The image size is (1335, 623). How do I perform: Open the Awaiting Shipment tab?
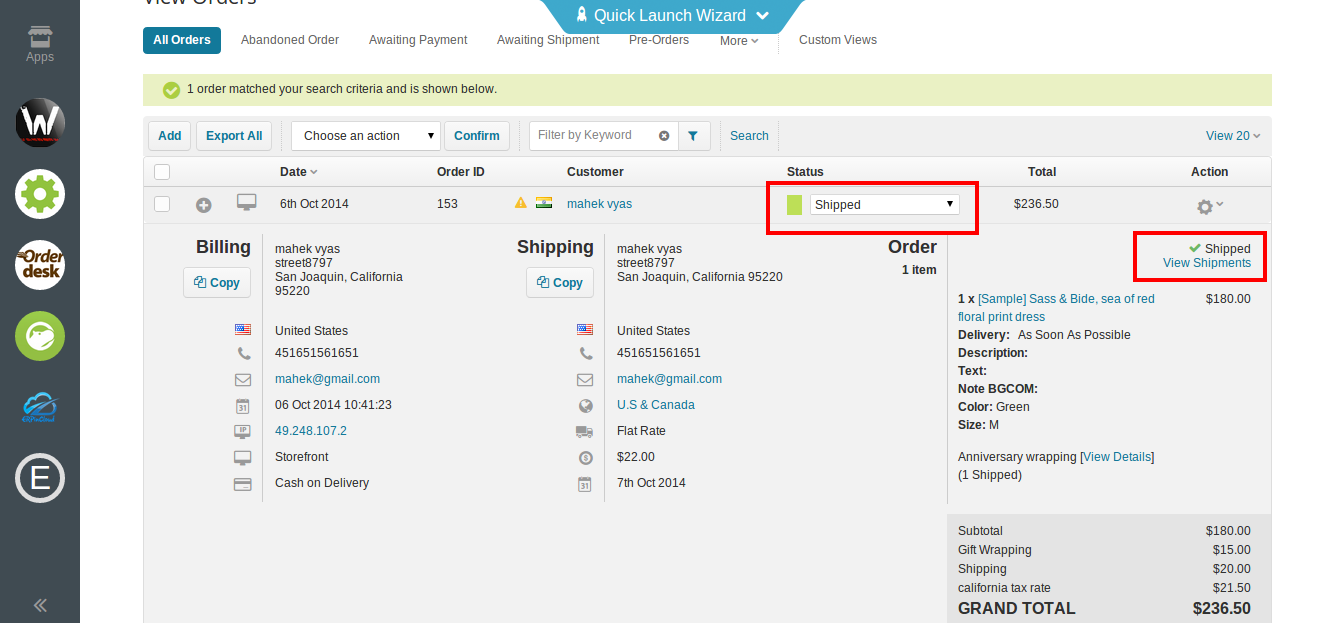point(548,40)
